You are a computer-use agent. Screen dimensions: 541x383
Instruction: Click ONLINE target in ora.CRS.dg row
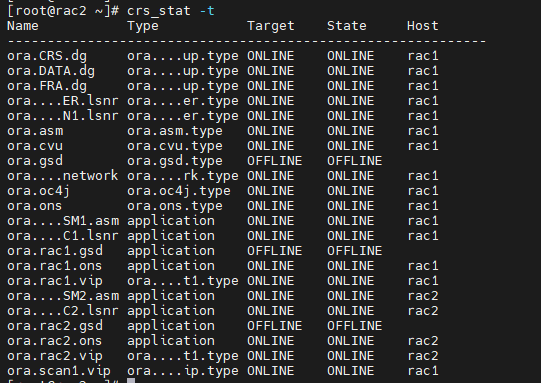click(271, 56)
